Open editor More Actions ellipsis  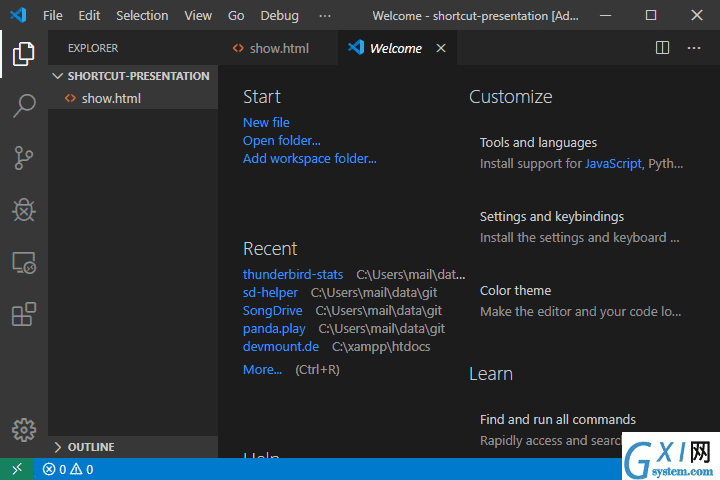point(694,48)
